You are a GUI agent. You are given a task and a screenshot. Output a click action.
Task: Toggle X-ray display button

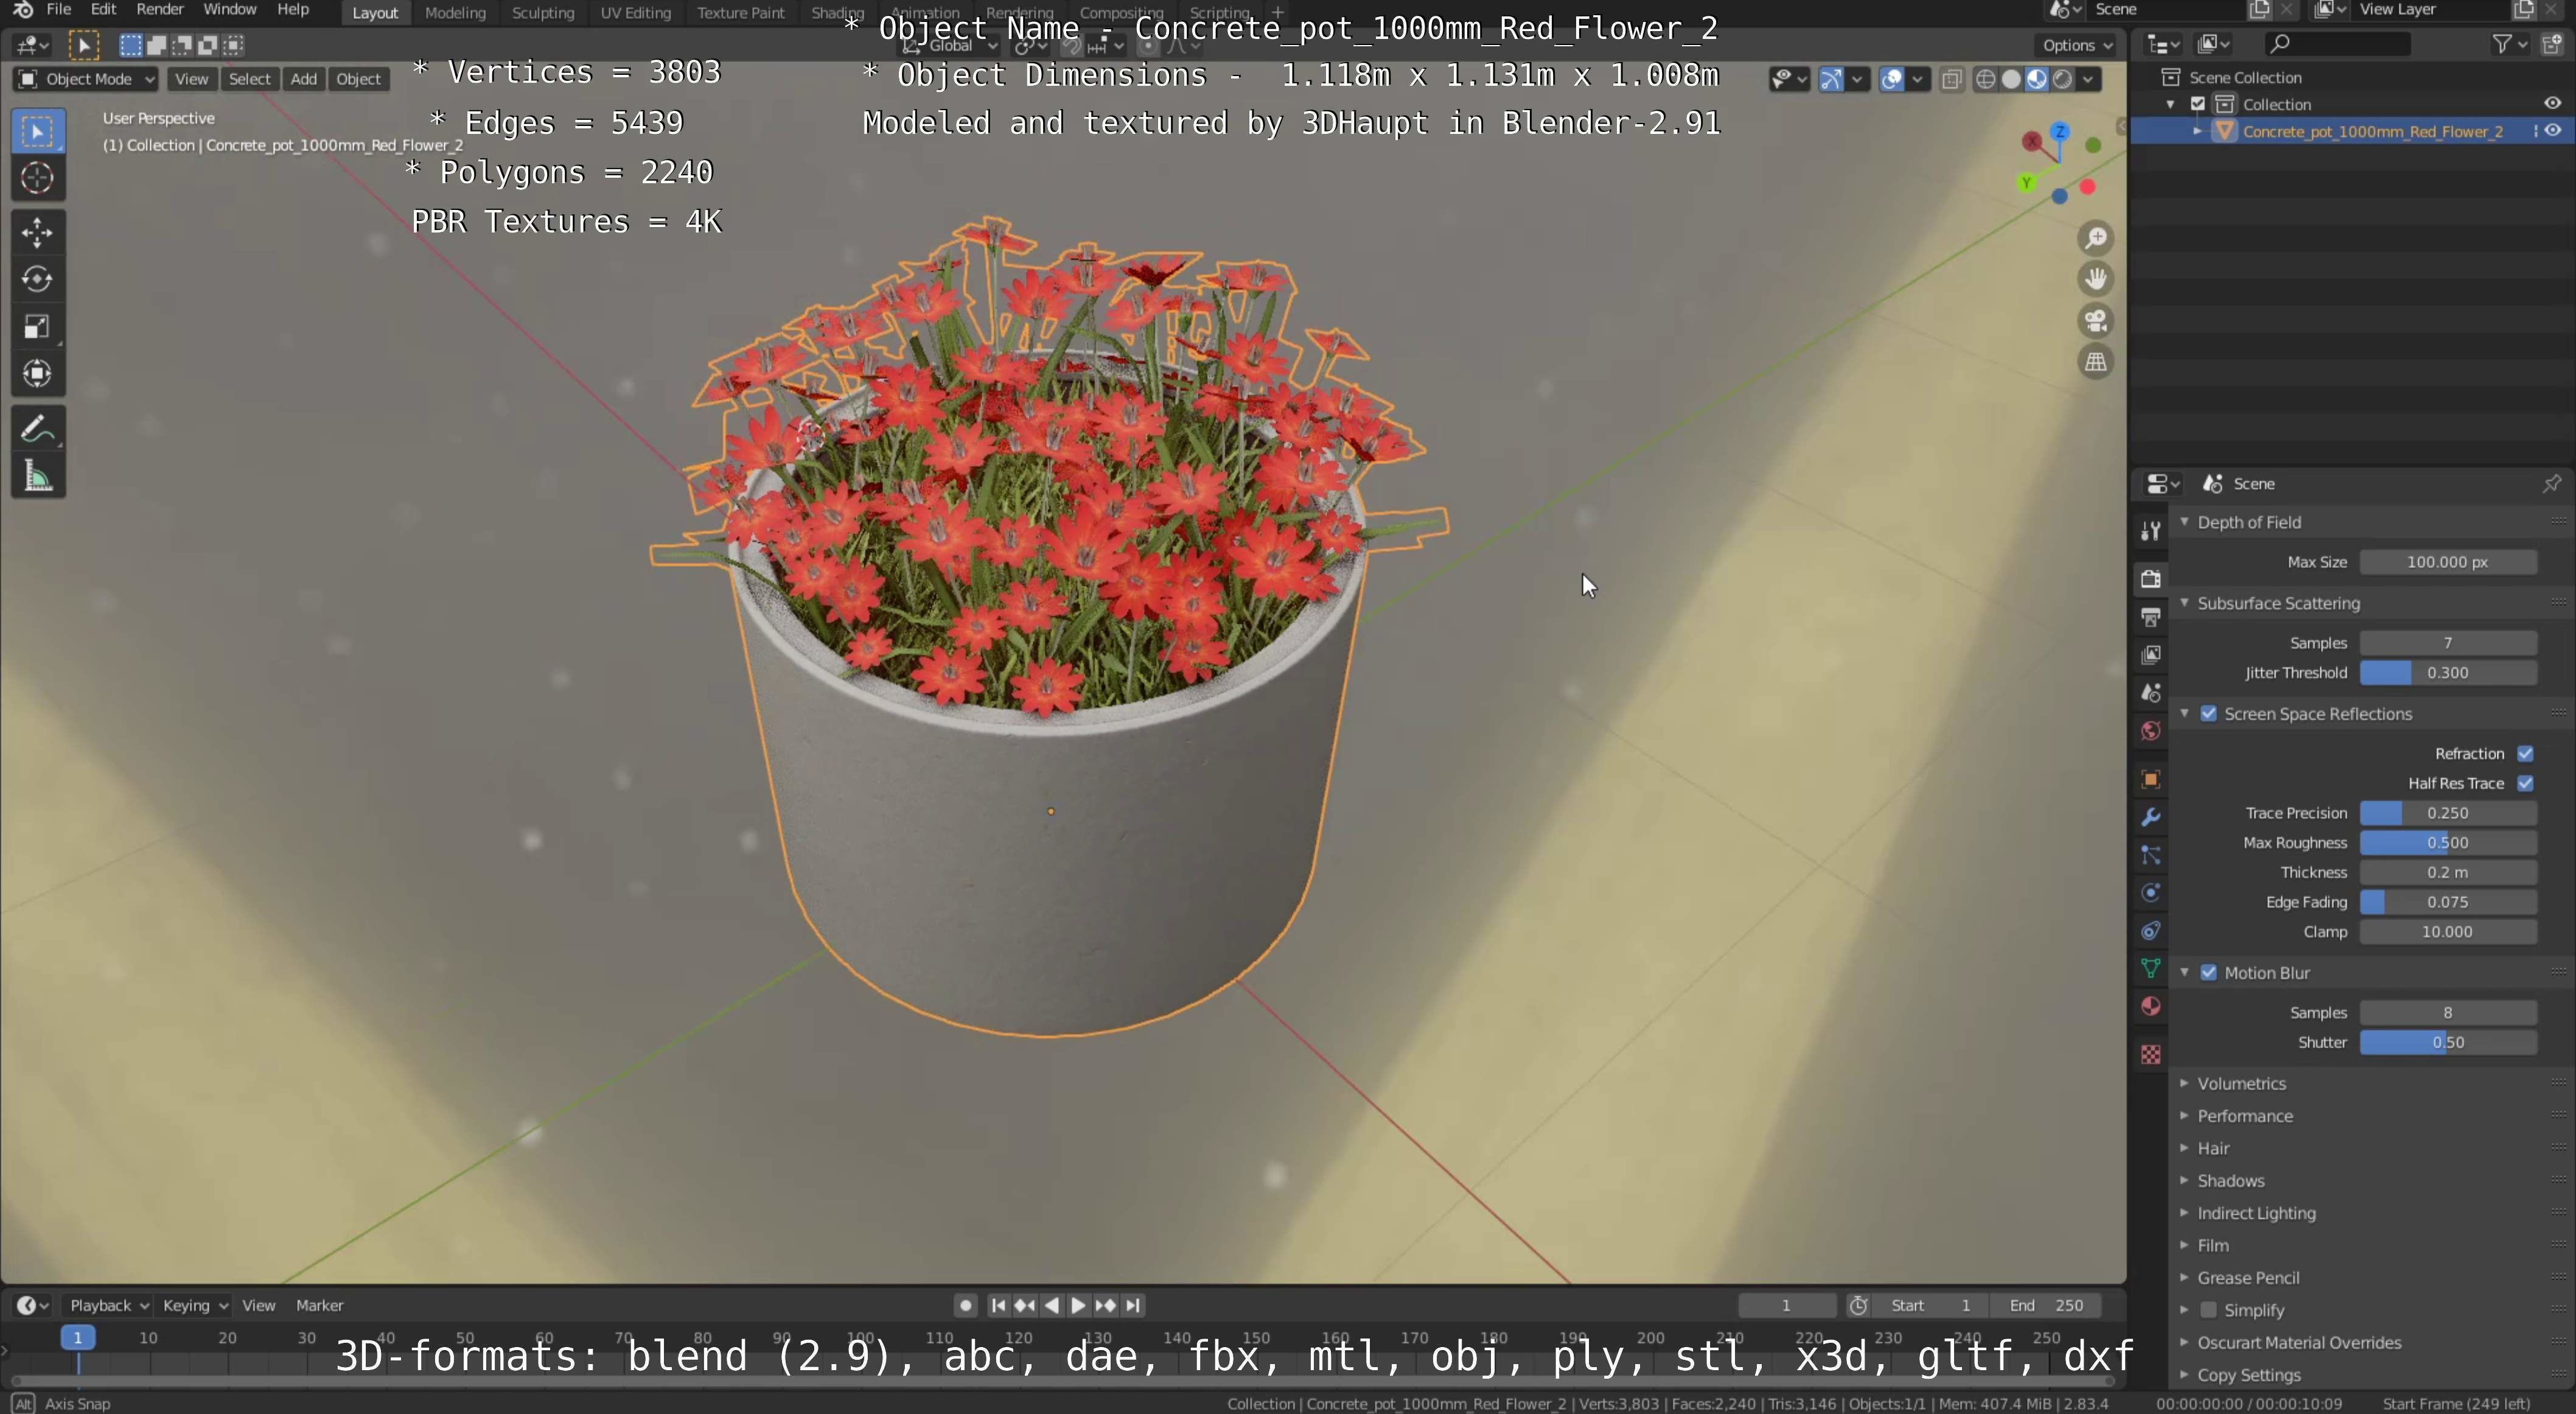(x=1951, y=79)
